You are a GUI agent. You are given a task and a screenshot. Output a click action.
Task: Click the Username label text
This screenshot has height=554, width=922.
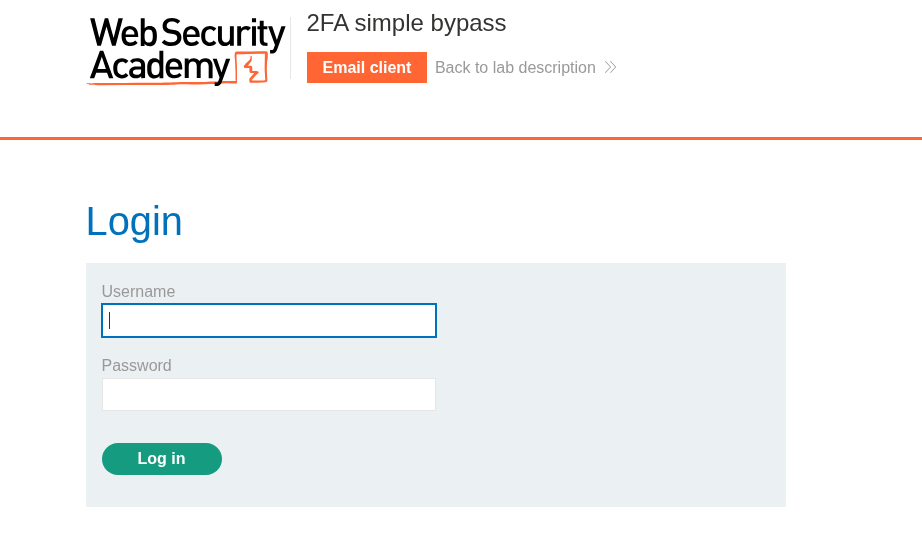(138, 292)
